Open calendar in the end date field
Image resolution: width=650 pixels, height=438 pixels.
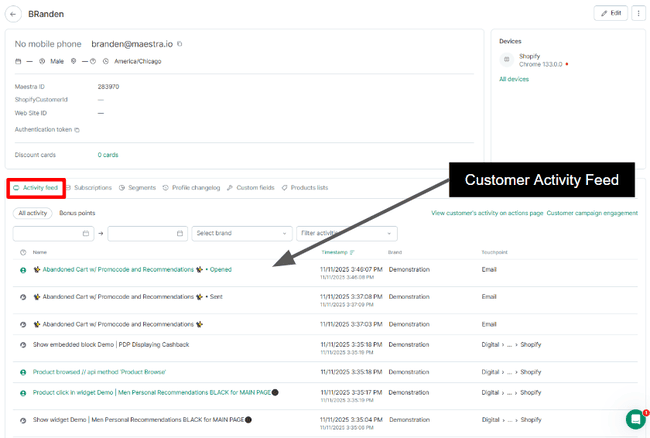(x=180, y=233)
